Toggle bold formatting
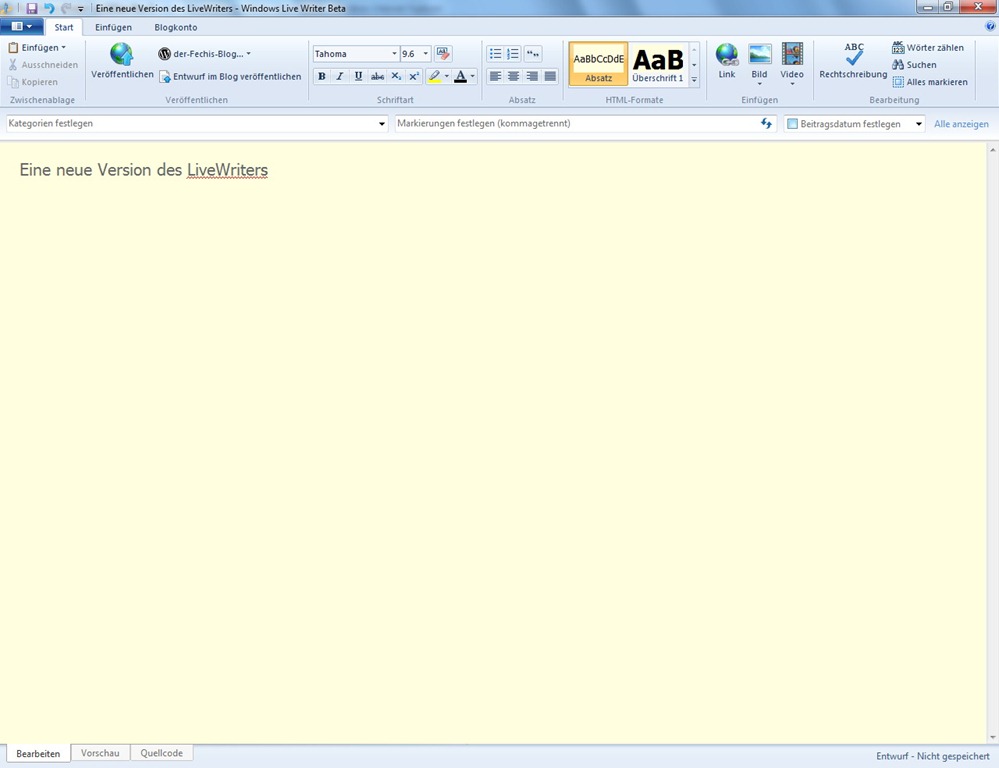This screenshot has height=768, width=999. click(x=322, y=76)
